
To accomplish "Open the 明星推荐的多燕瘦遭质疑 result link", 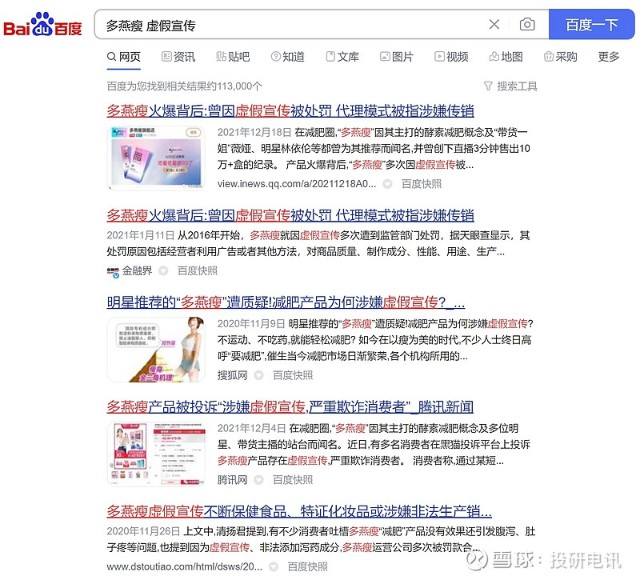I will [x=286, y=302].
